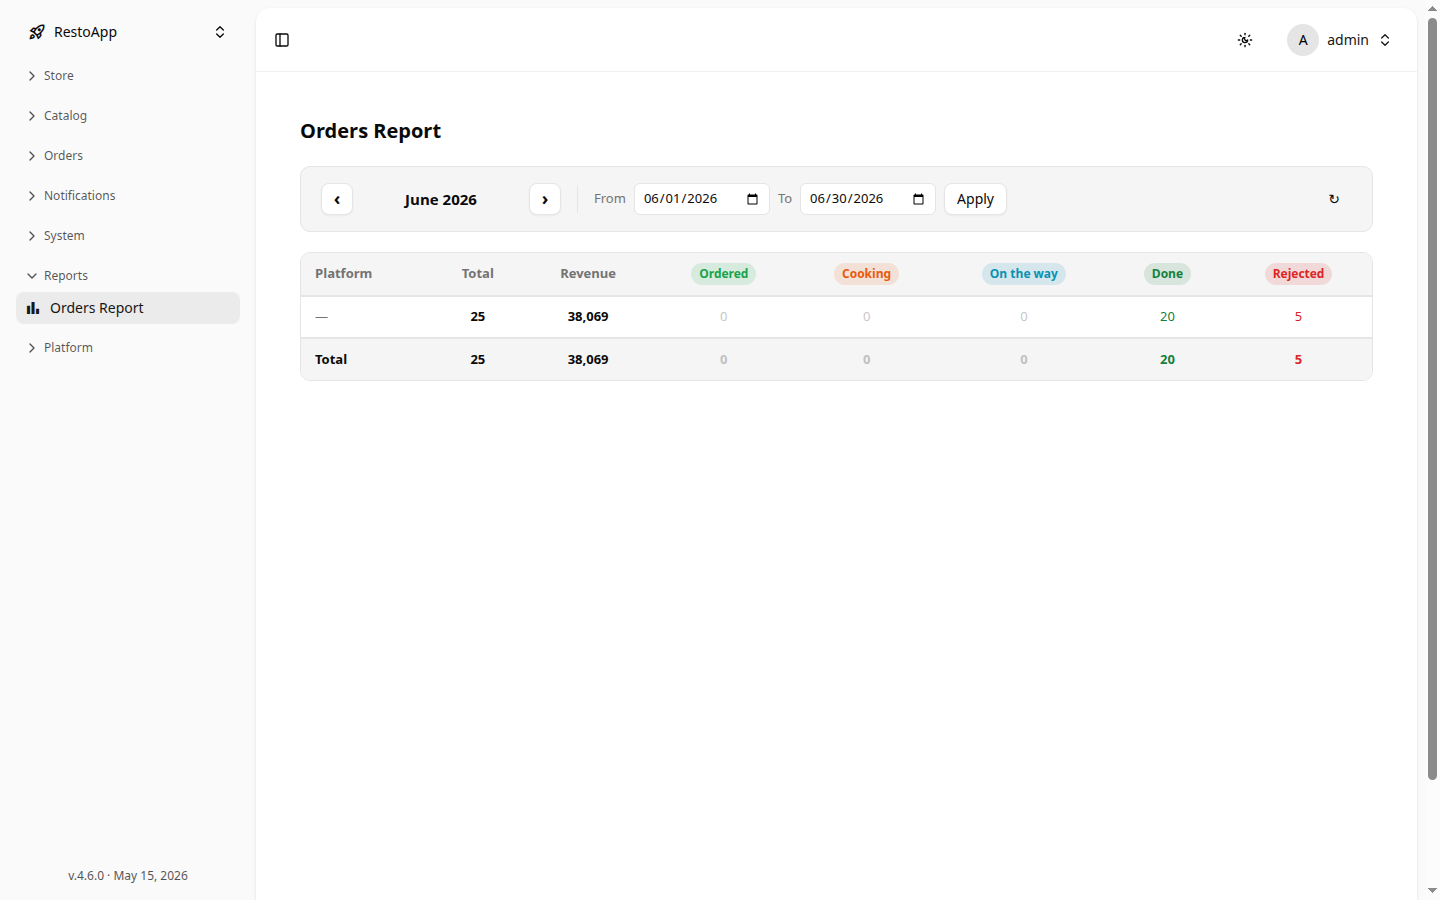Focus the From date field

click(702, 199)
